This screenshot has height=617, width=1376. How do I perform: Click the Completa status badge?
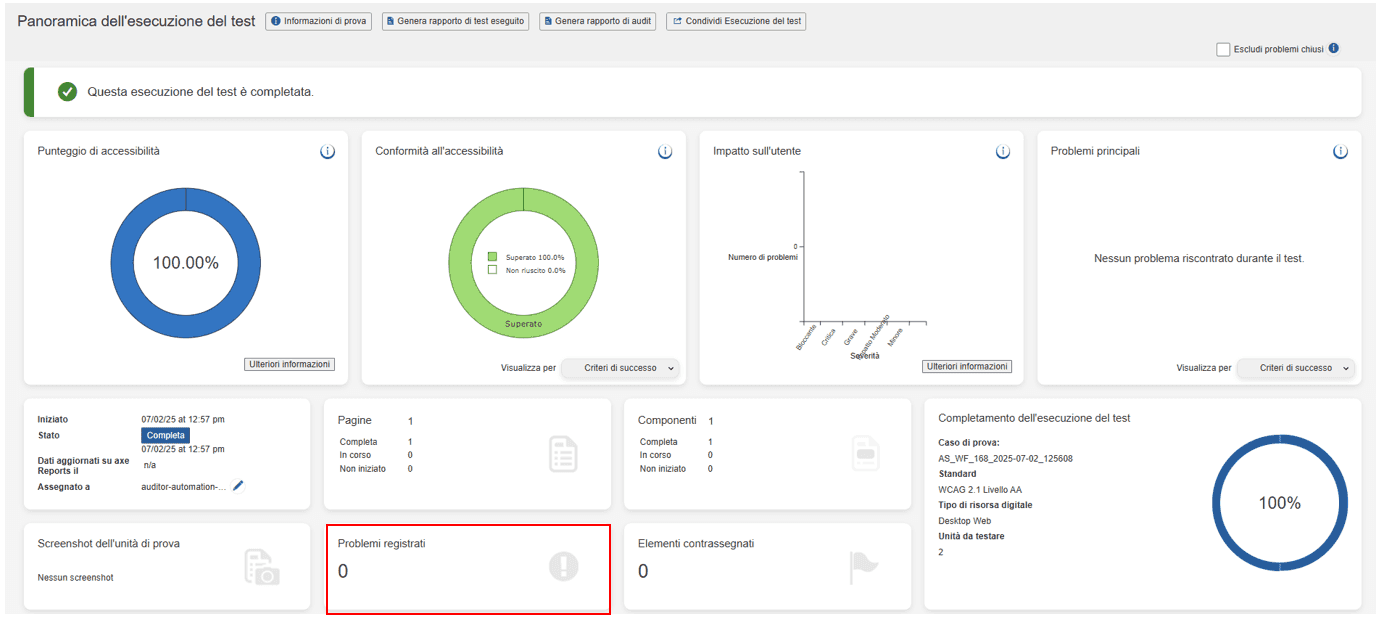[x=165, y=436]
